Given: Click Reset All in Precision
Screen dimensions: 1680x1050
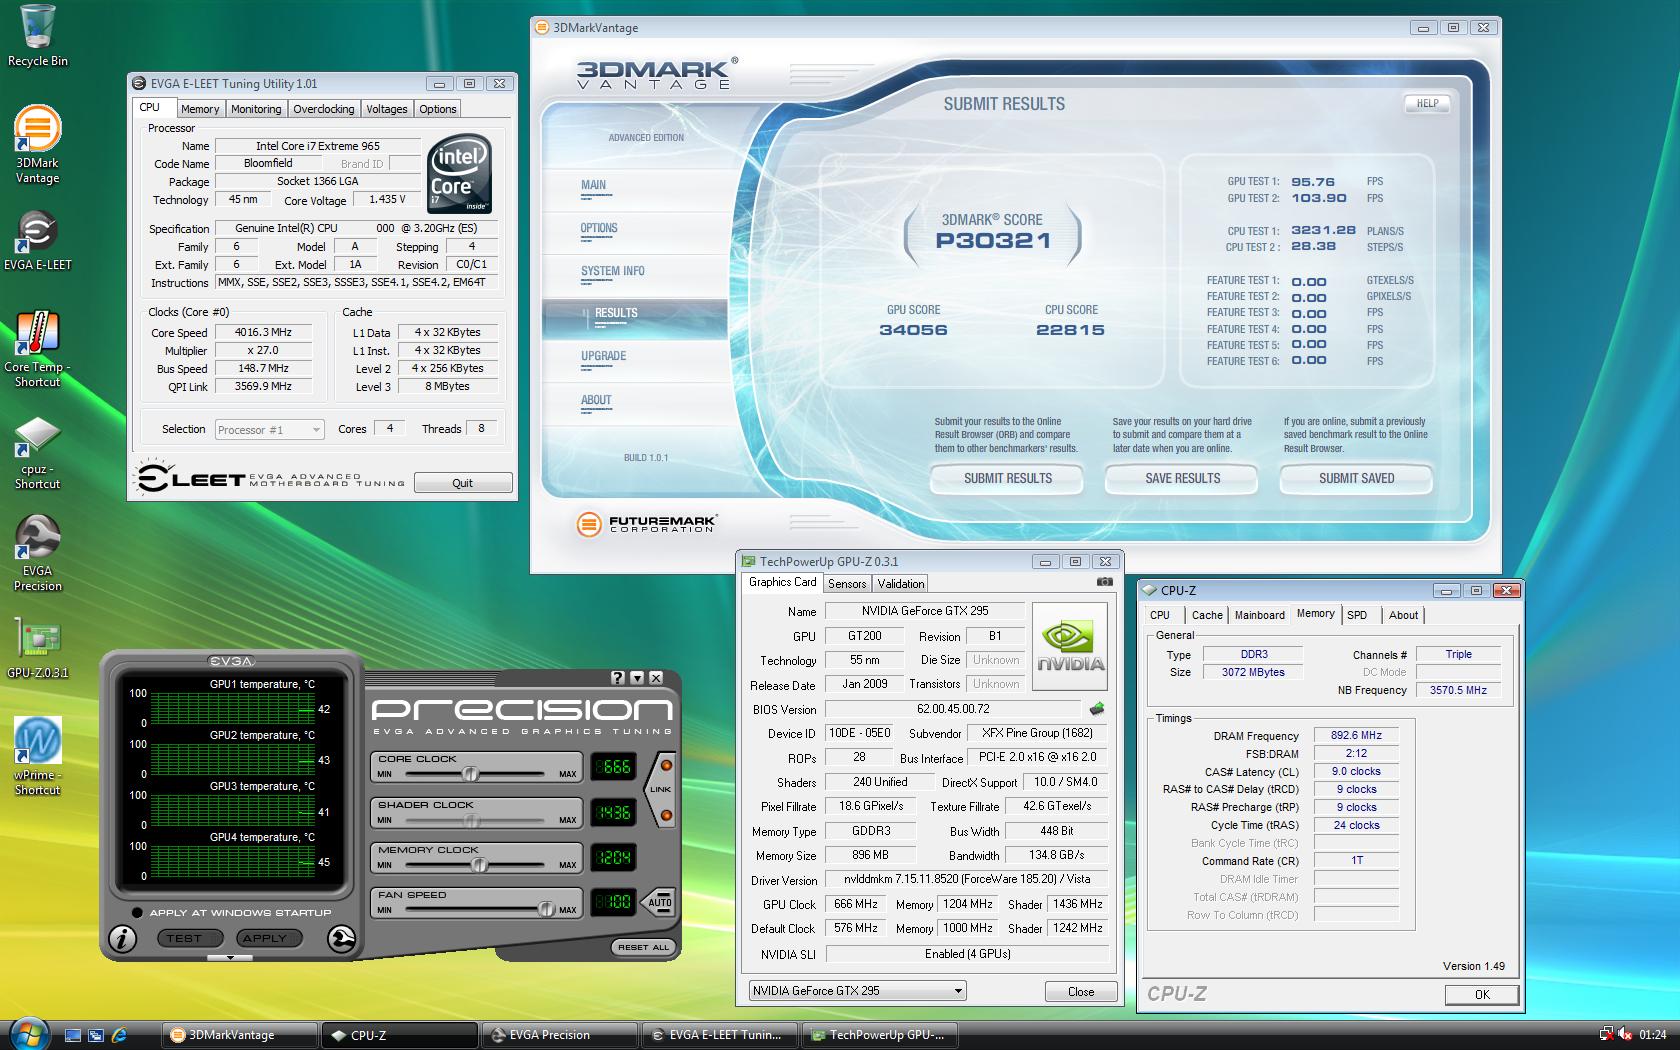Looking at the screenshot, I should 642,947.
